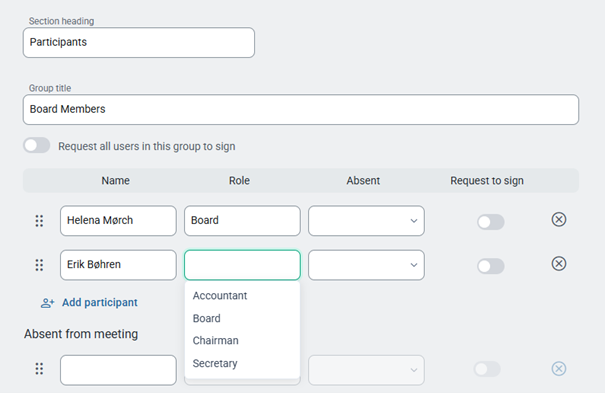The width and height of the screenshot is (605, 393).
Task: Click drag handle in Absent from meeting row
Action: (39, 369)
